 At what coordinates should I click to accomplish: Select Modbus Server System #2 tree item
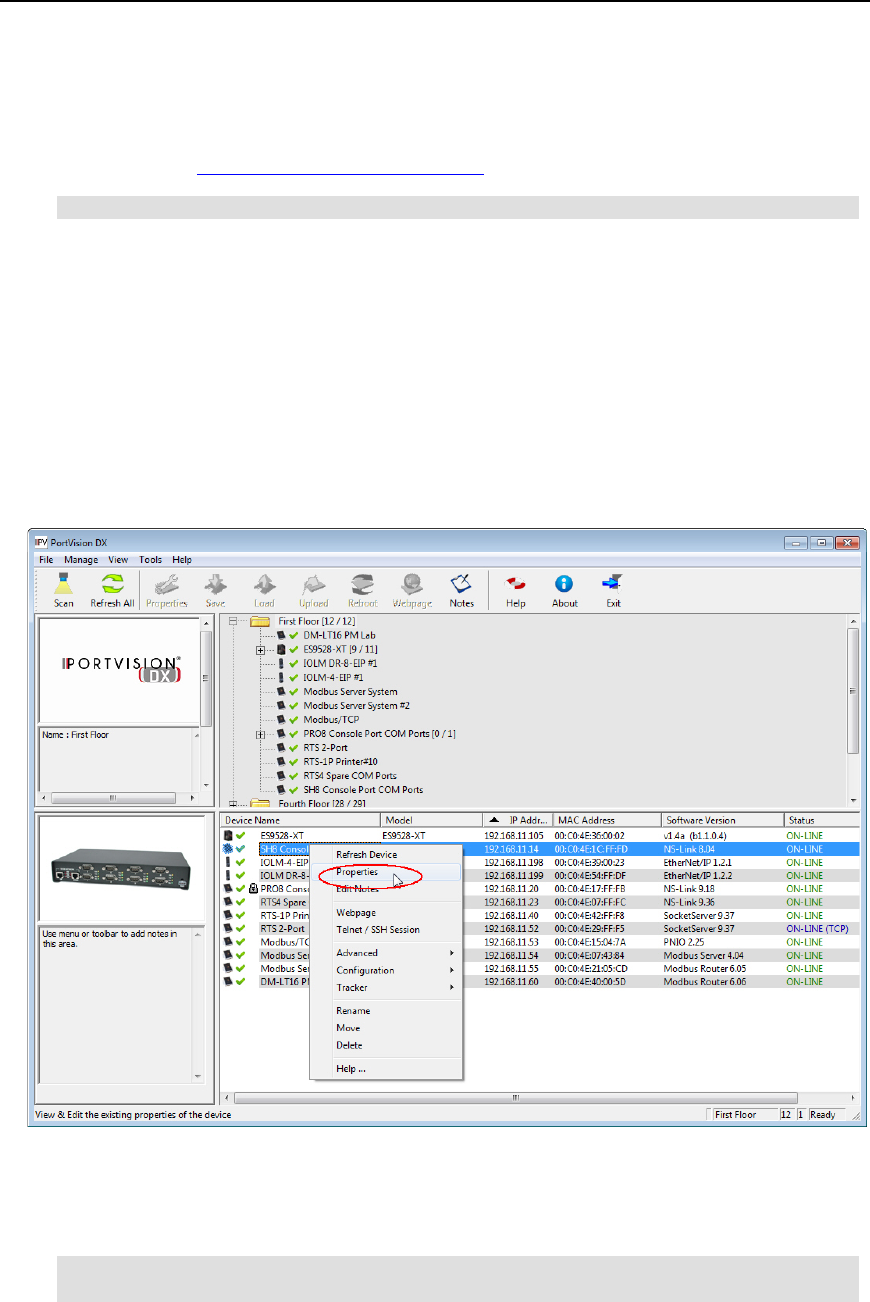[x=357, y=706]
